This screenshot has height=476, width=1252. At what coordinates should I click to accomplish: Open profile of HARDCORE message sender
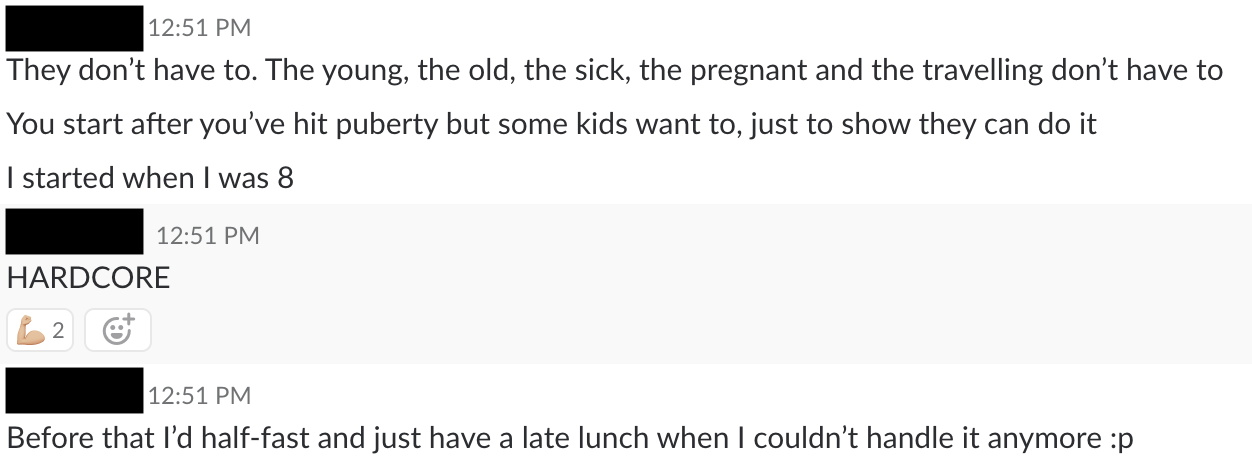click(74, 232)
